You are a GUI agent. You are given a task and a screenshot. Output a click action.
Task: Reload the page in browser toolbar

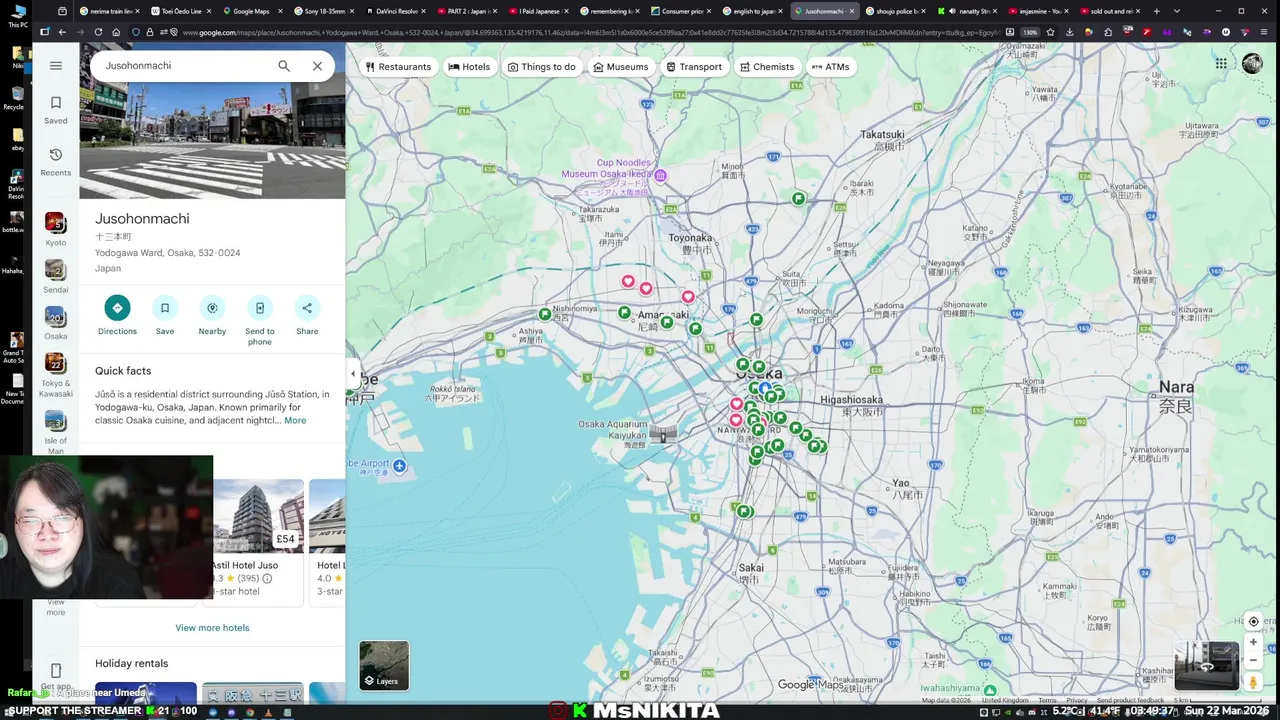click(x=98, y=32)
